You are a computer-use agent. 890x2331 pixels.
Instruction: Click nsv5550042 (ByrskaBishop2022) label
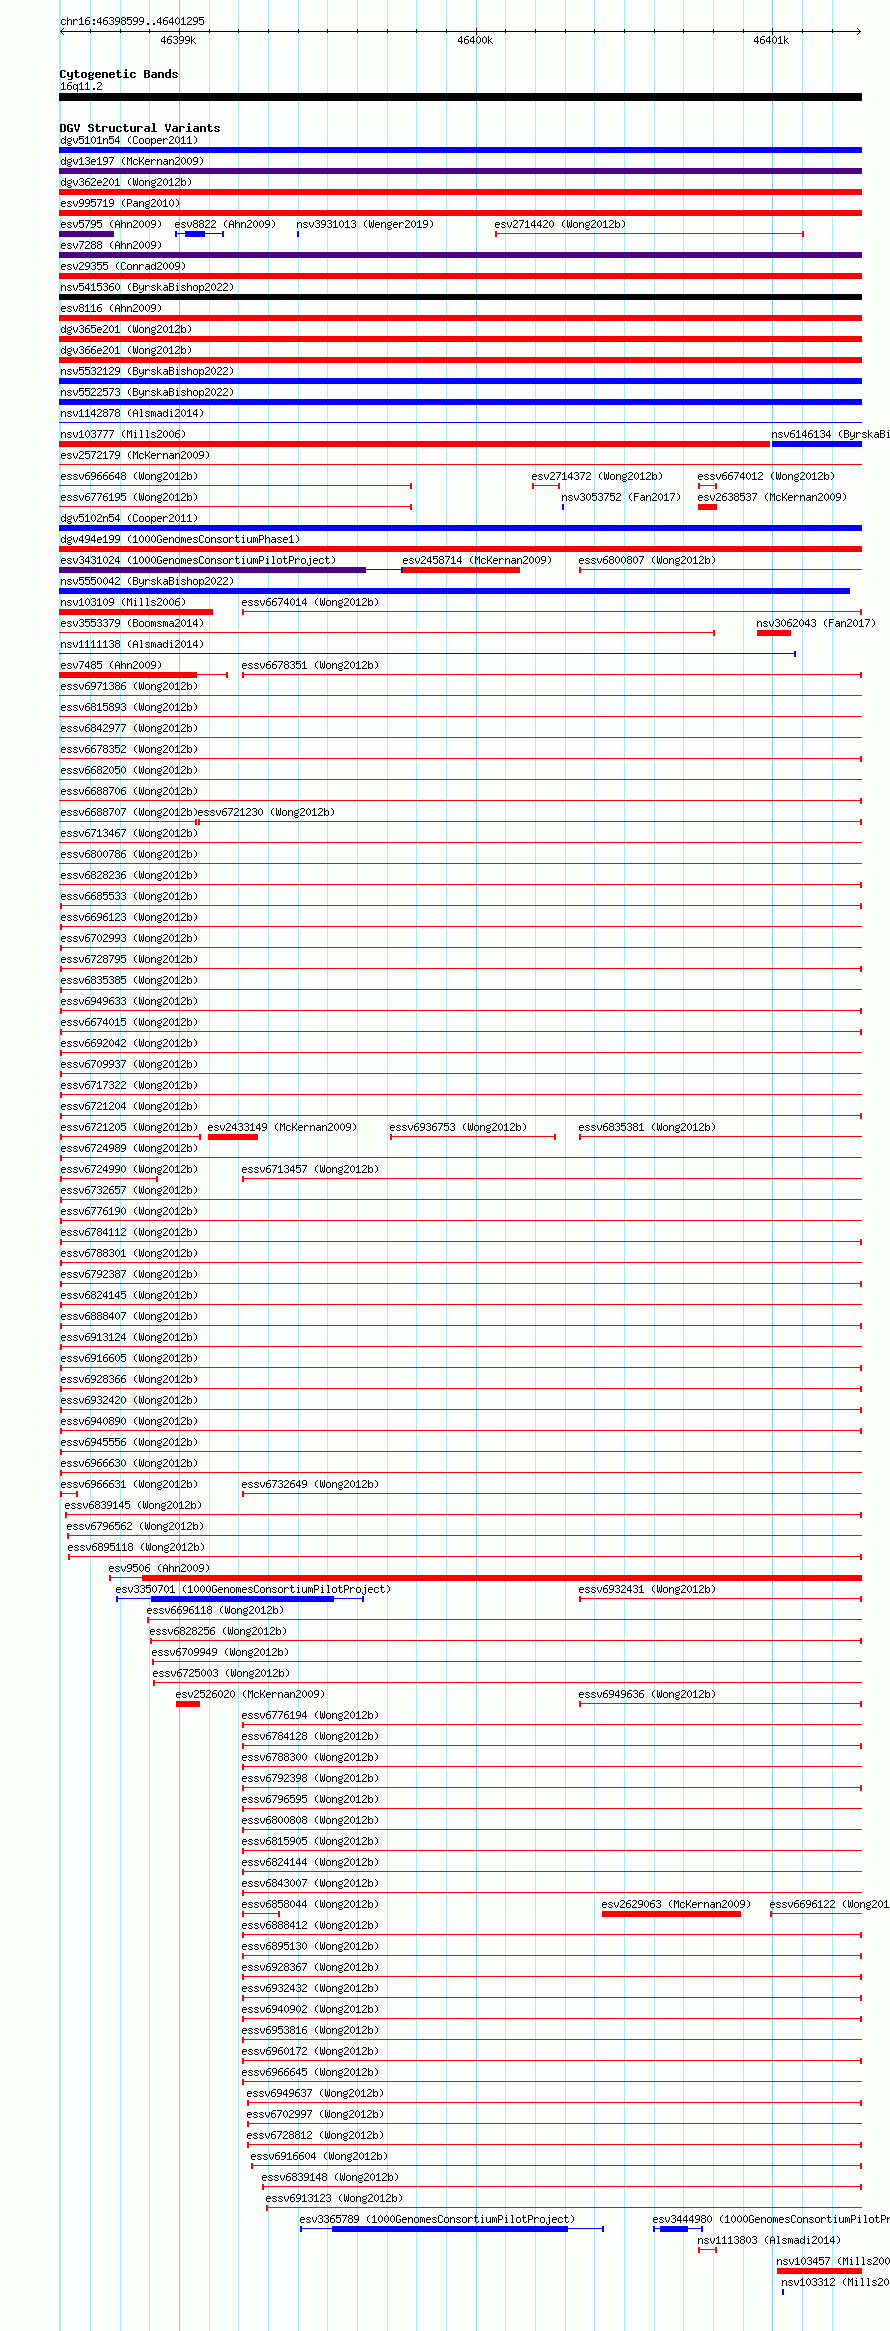[x=147, y=581]
